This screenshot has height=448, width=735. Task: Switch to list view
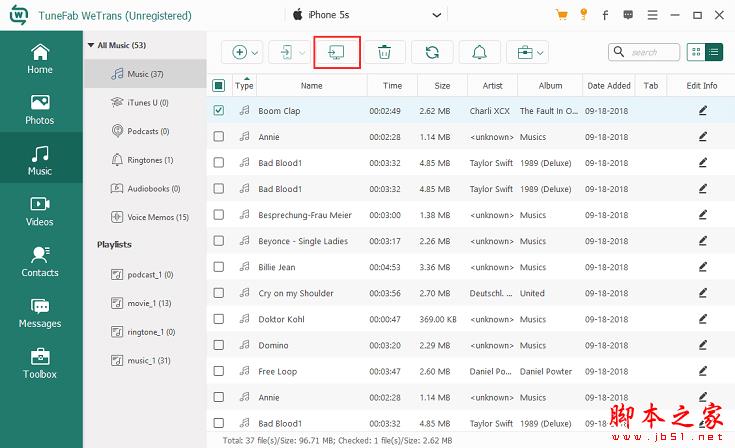(x=714, y=52)
